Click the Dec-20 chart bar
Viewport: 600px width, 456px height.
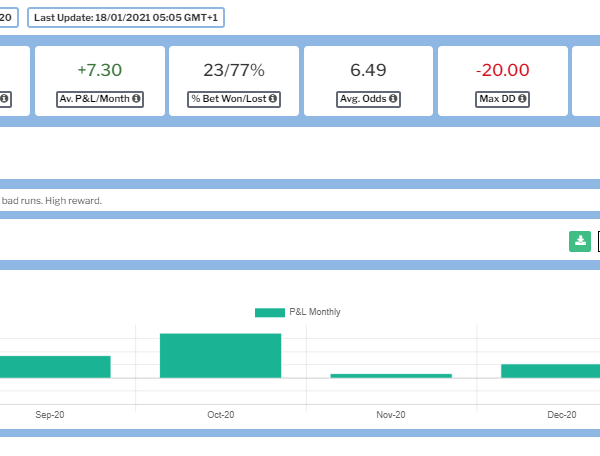coord(550,371)
